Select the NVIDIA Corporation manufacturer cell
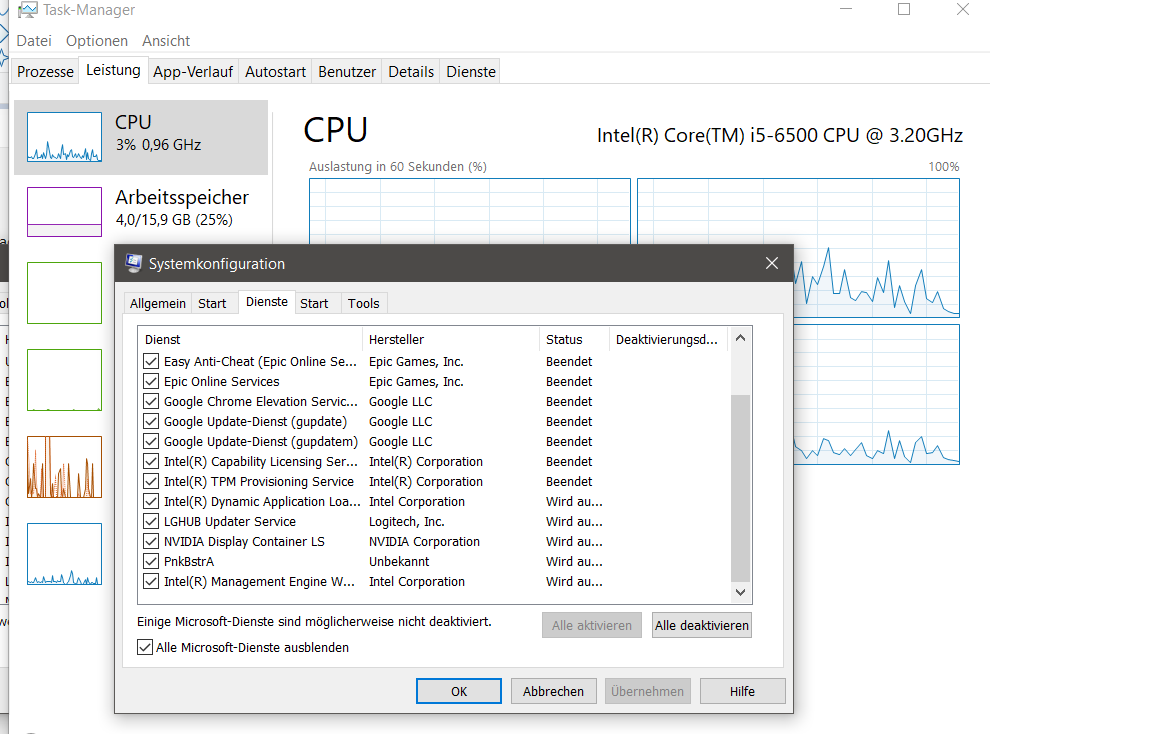Image resolution: width=1152 pixels, height=734 pixels. tap(425, 541)
